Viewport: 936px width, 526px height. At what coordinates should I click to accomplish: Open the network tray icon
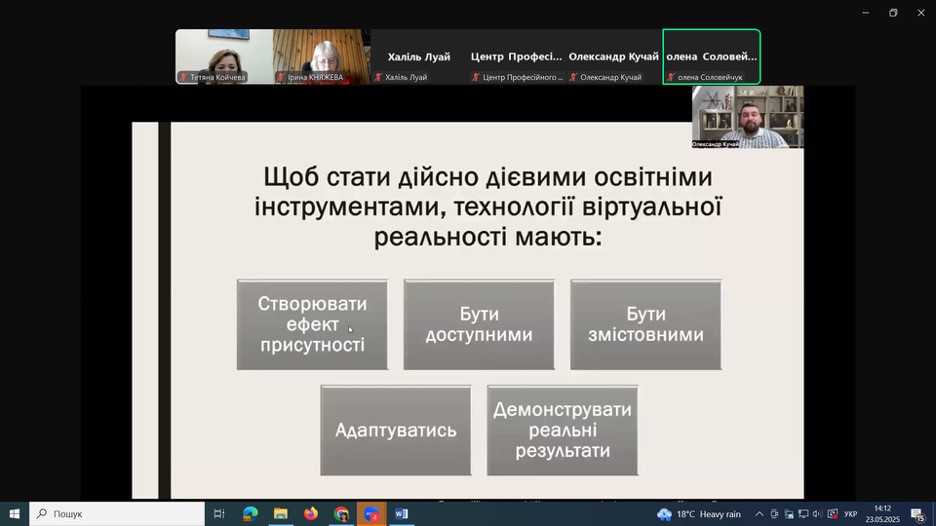[803, 514]
